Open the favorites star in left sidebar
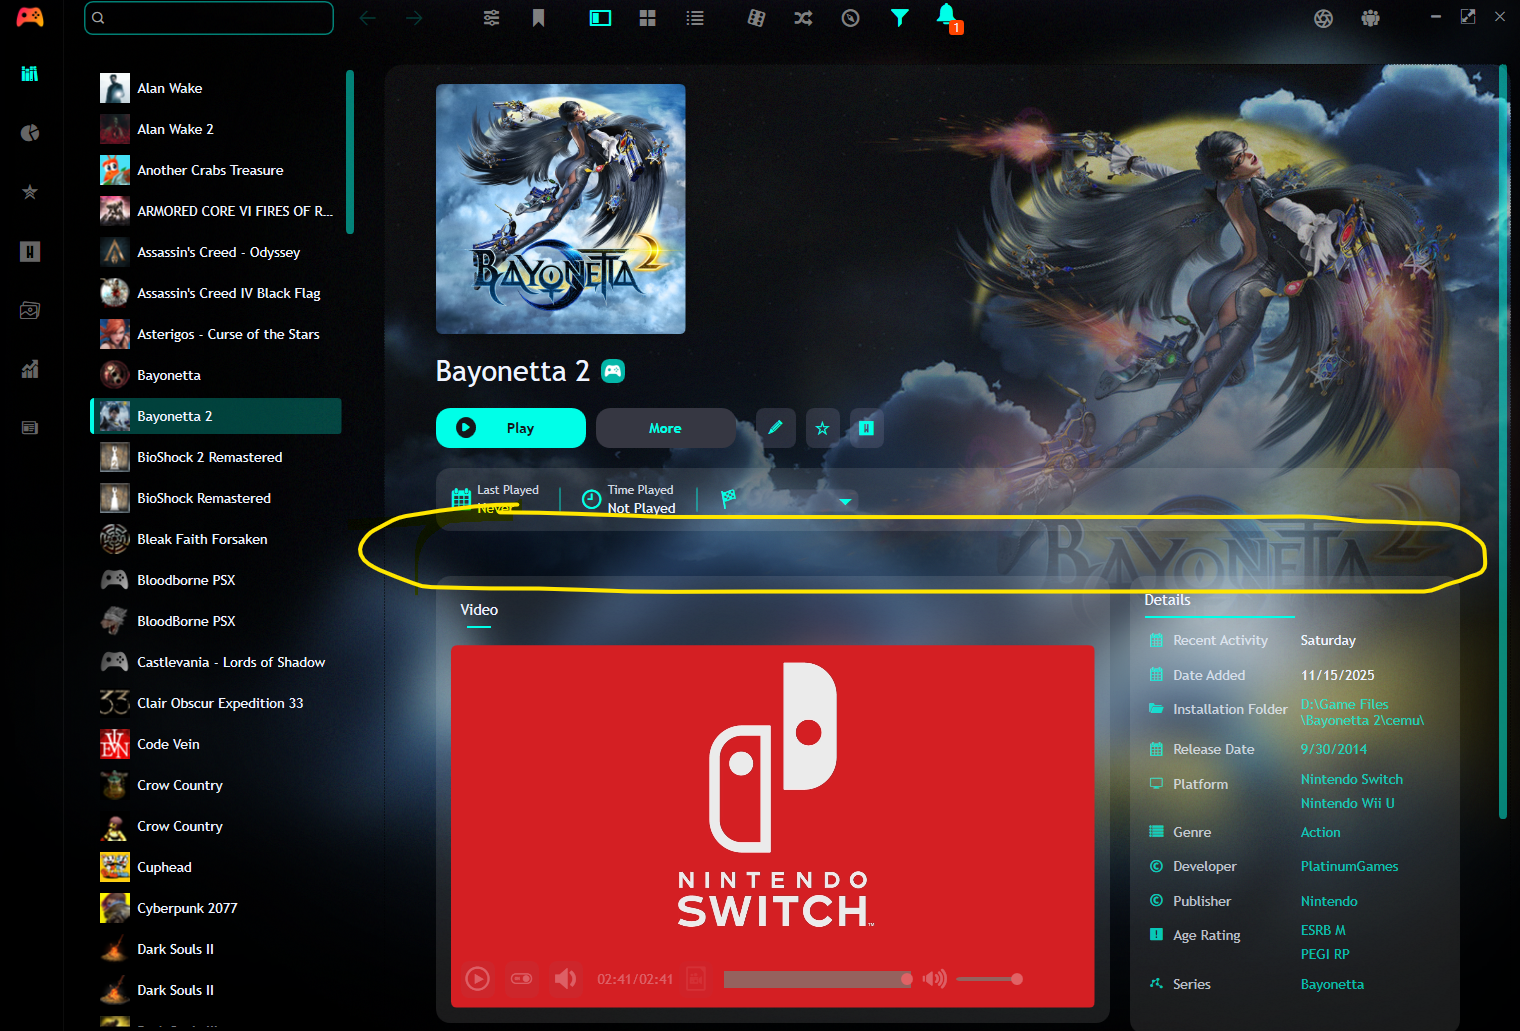 [30, 192]
